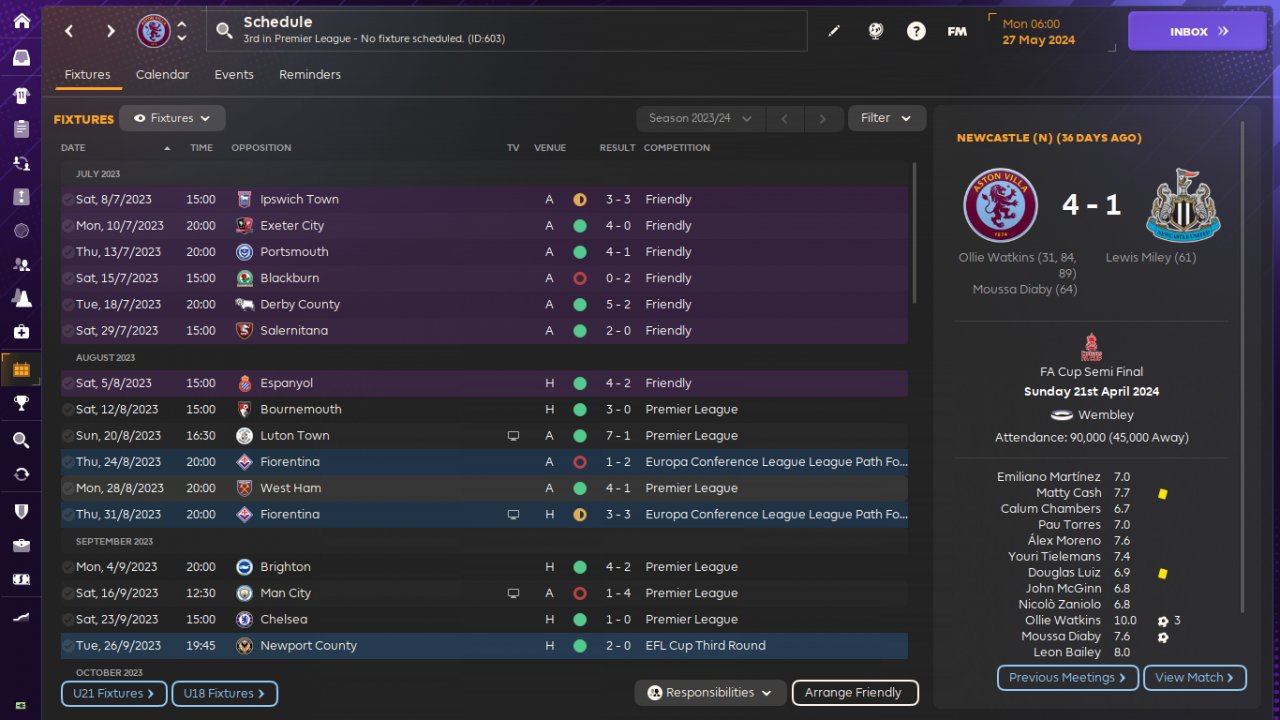This screenshot has height=720, width=1280.
Task: Open the Squad shirt icon in the sidebar
Action: [x=21, y=95]
